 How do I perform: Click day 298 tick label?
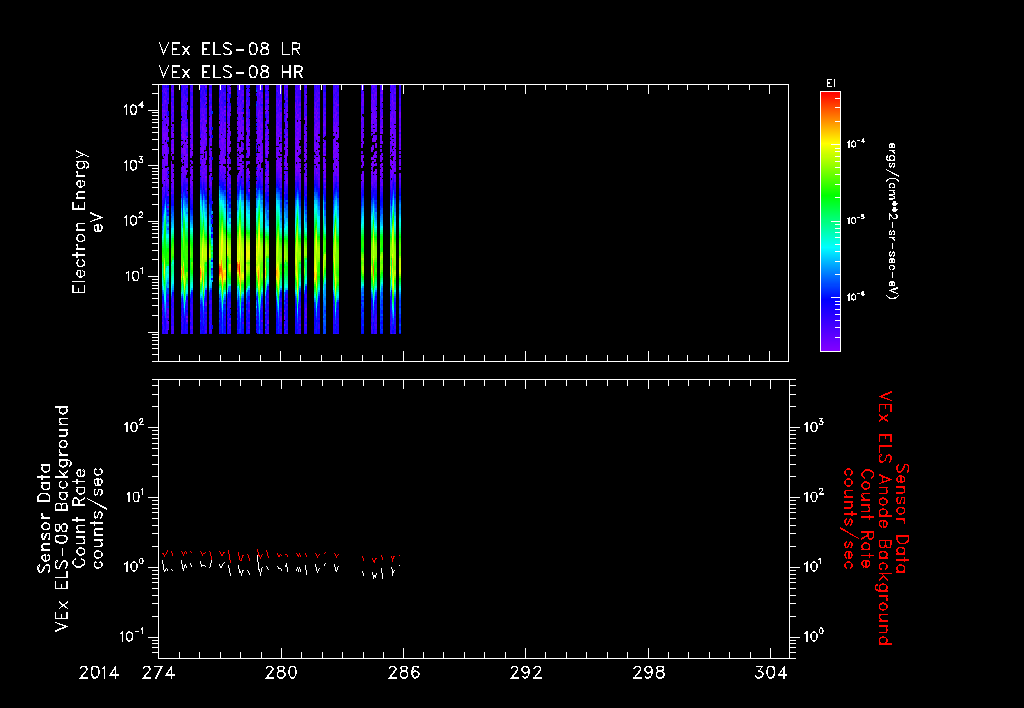click(x=647, y=673)
